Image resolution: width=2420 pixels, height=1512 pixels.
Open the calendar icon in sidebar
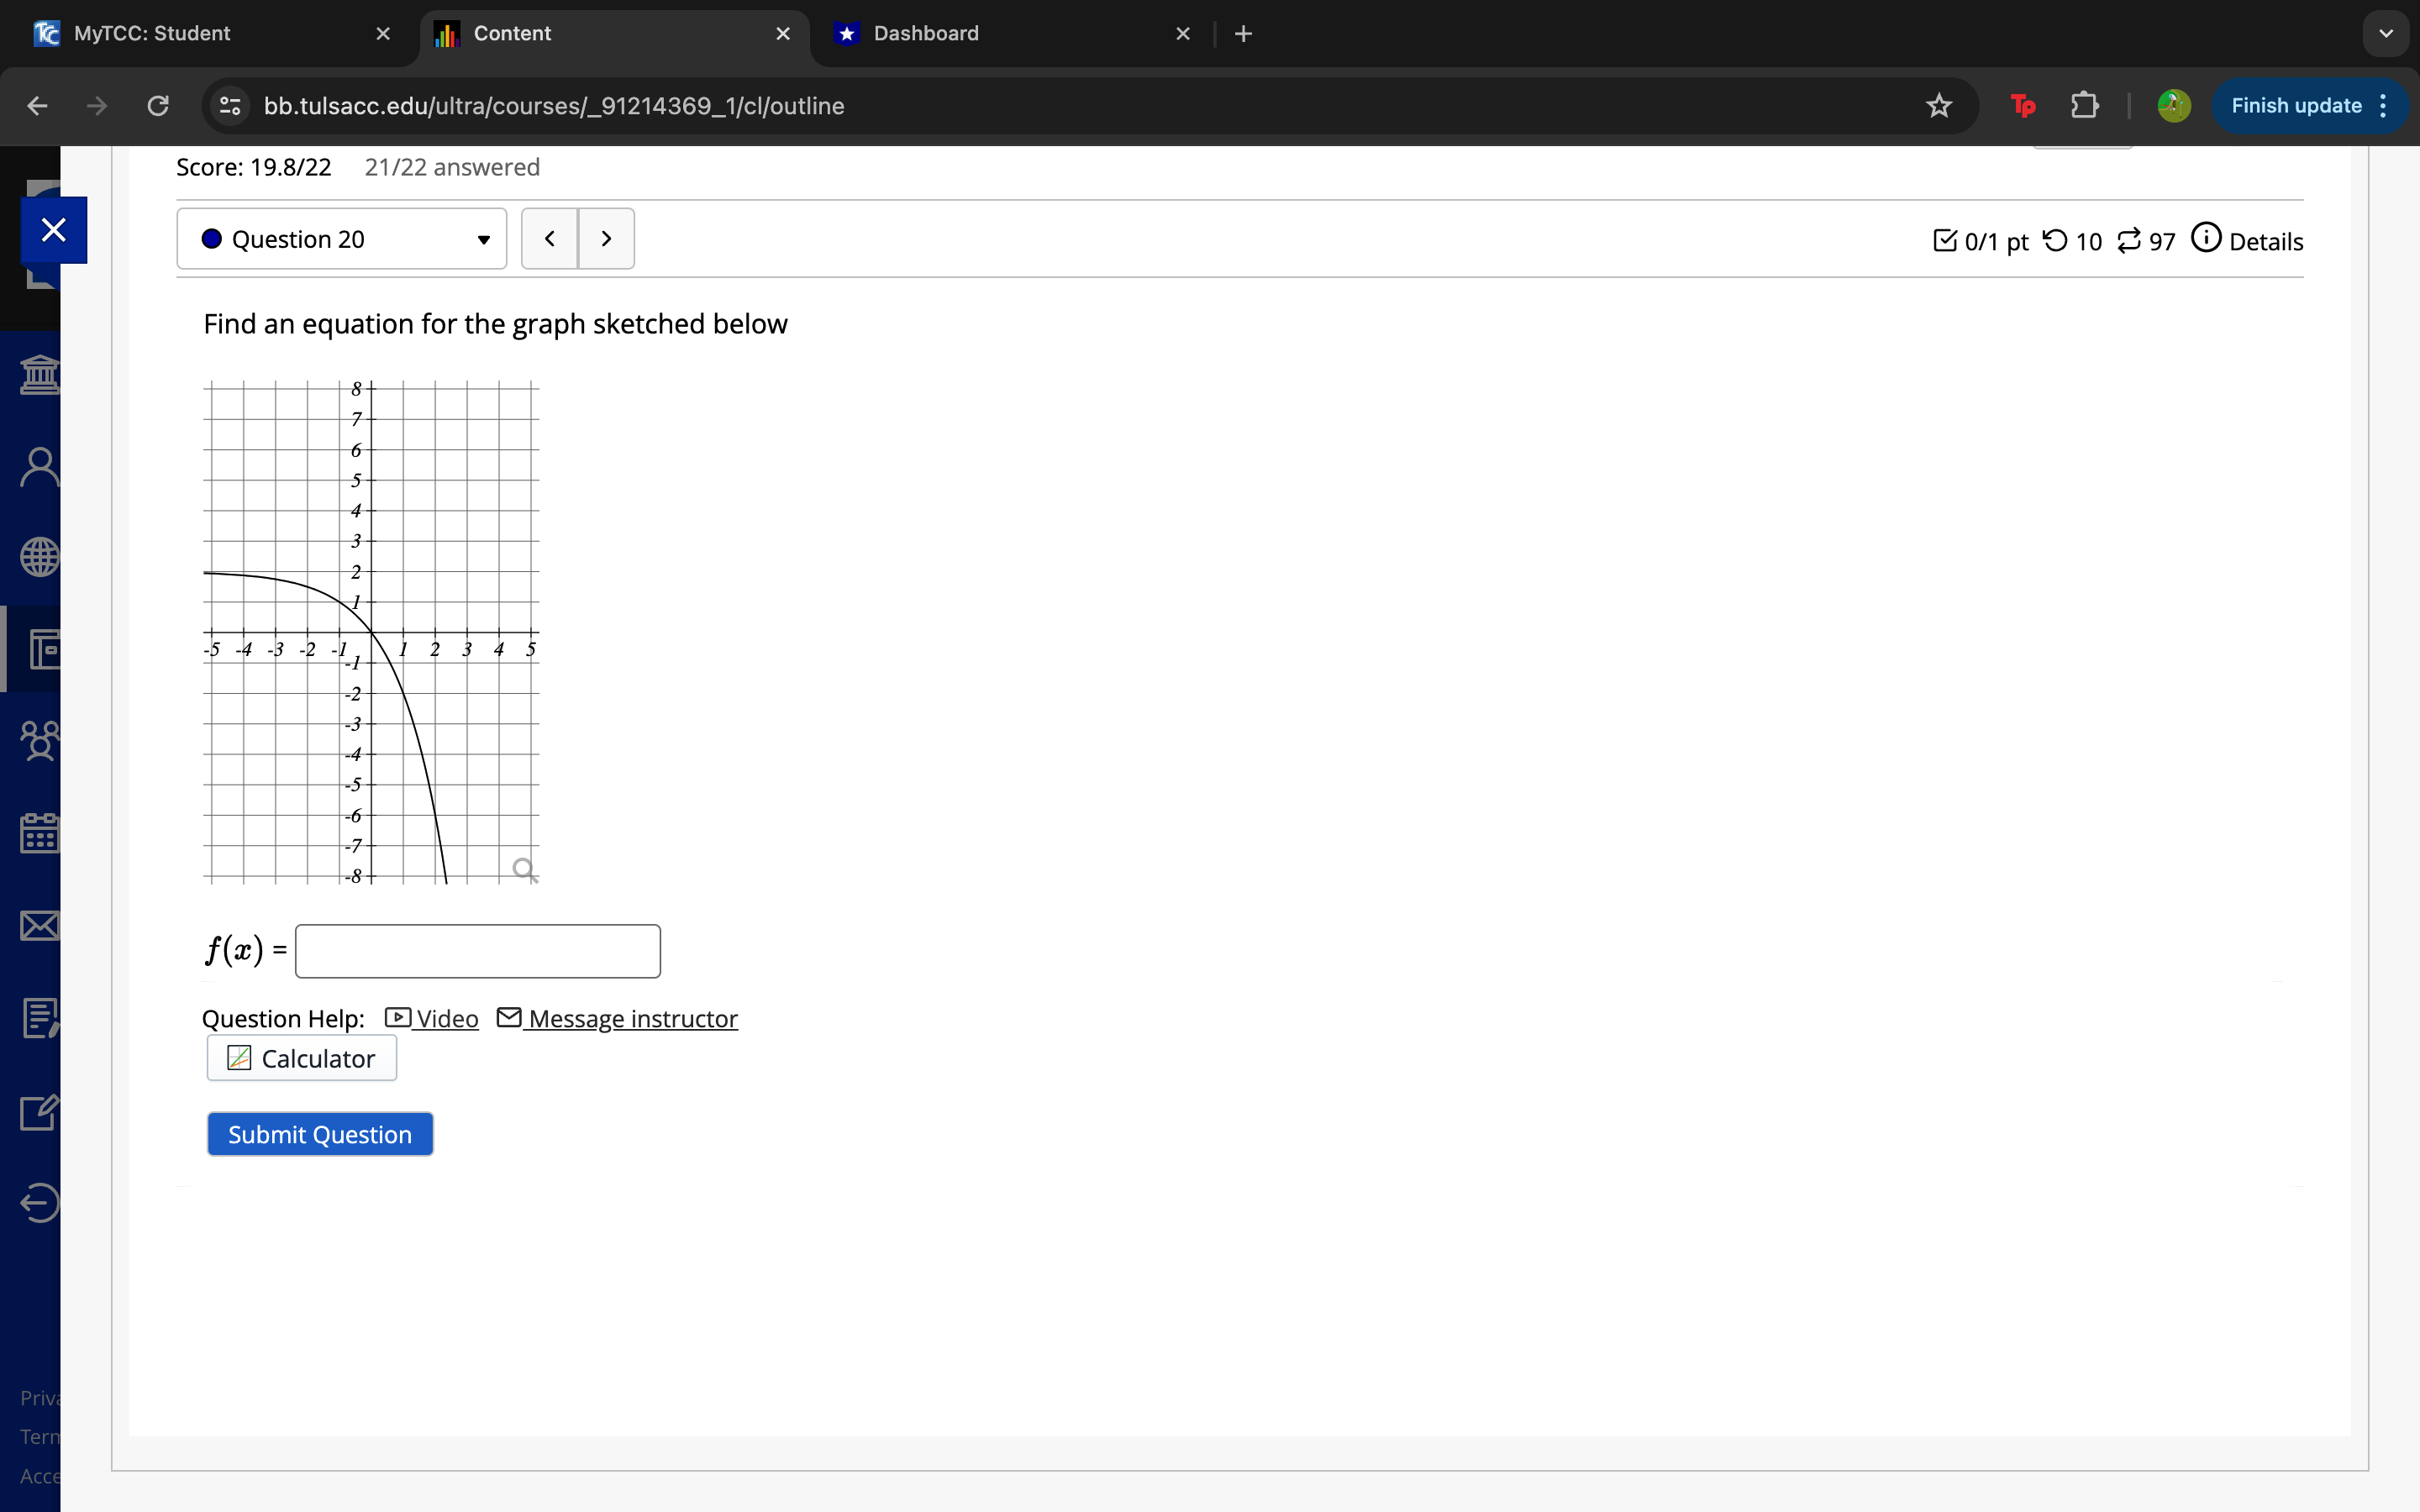coord(39,832)
